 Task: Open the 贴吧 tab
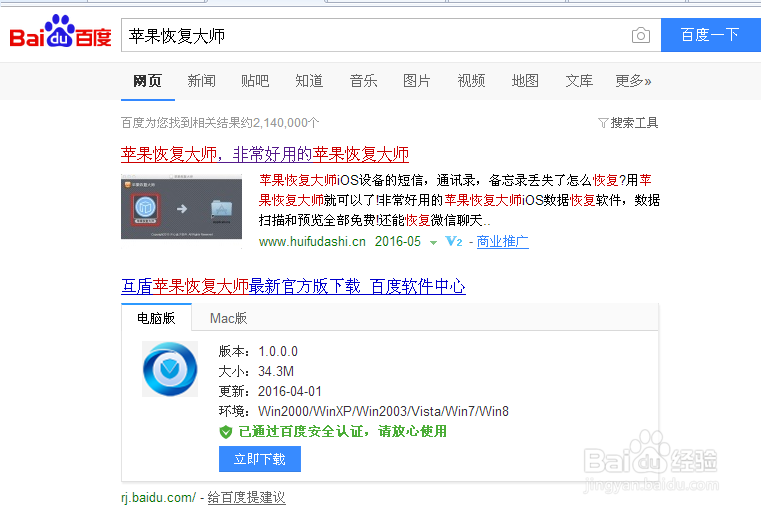click(x=255, y=81)
